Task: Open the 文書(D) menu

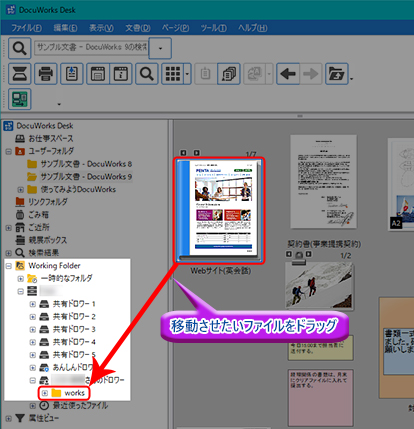Action: tap(138, 28)
